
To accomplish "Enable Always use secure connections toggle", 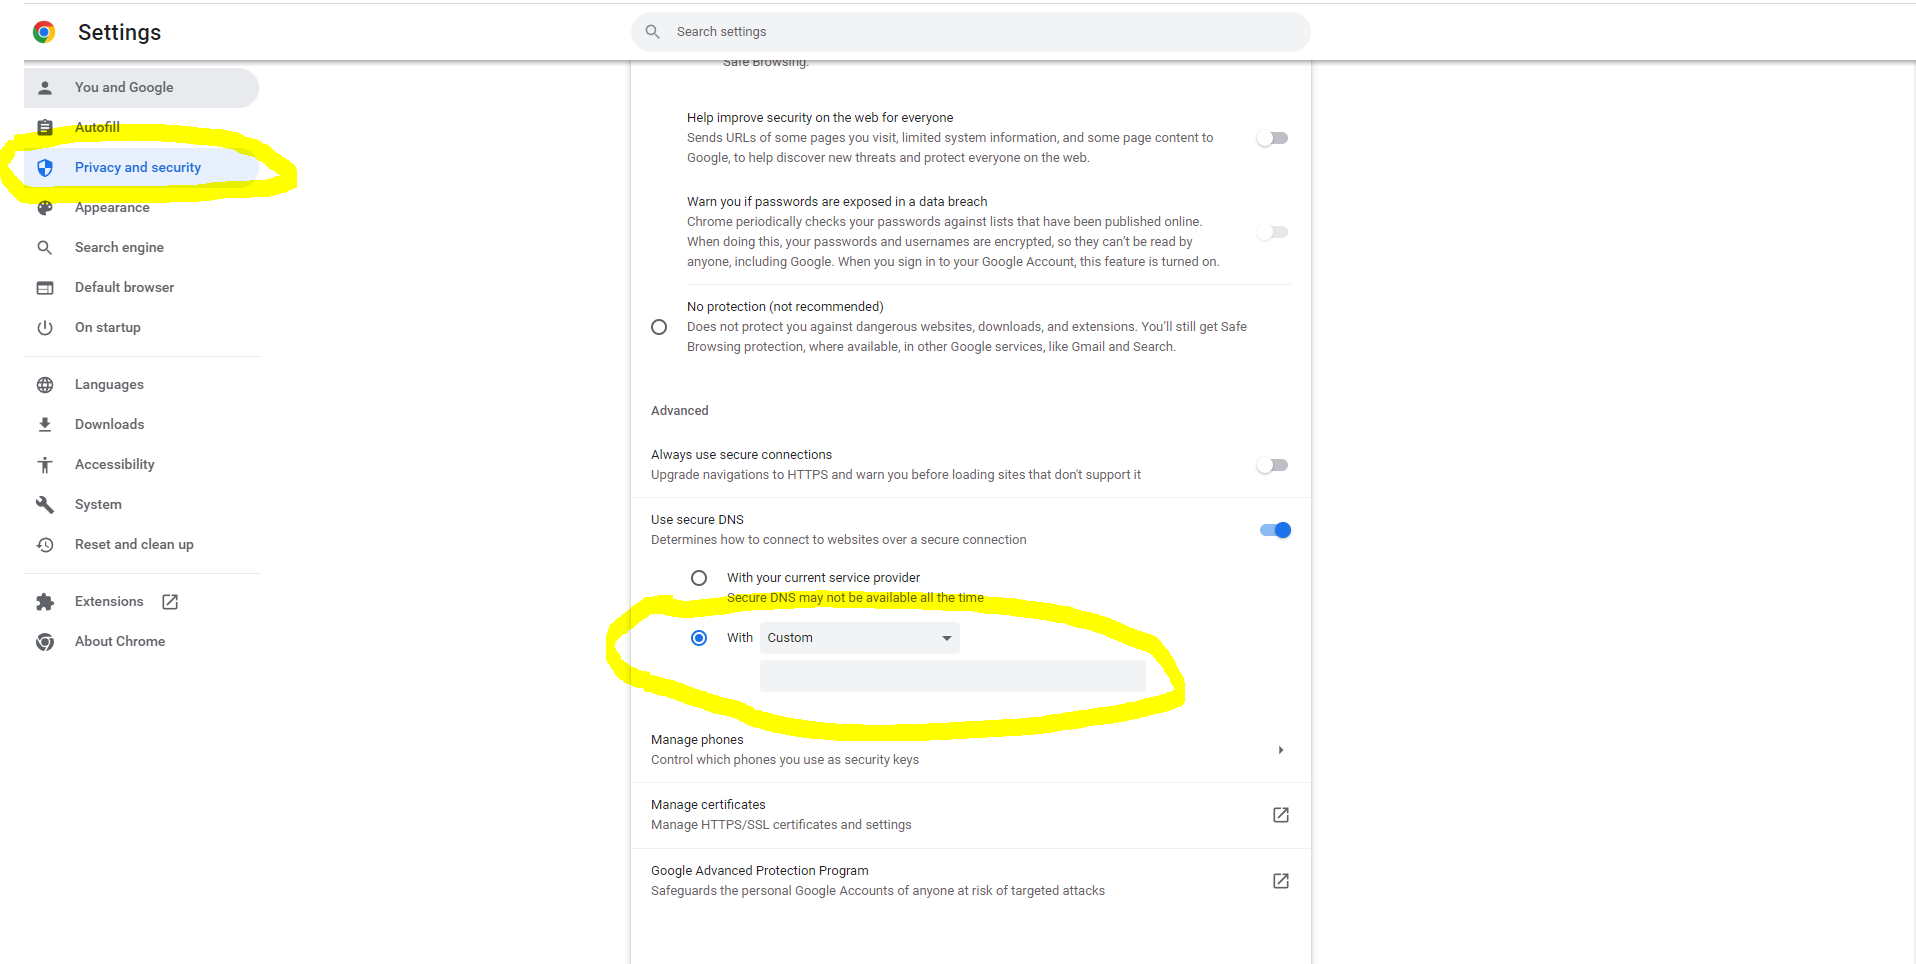I will (1273, 465).
